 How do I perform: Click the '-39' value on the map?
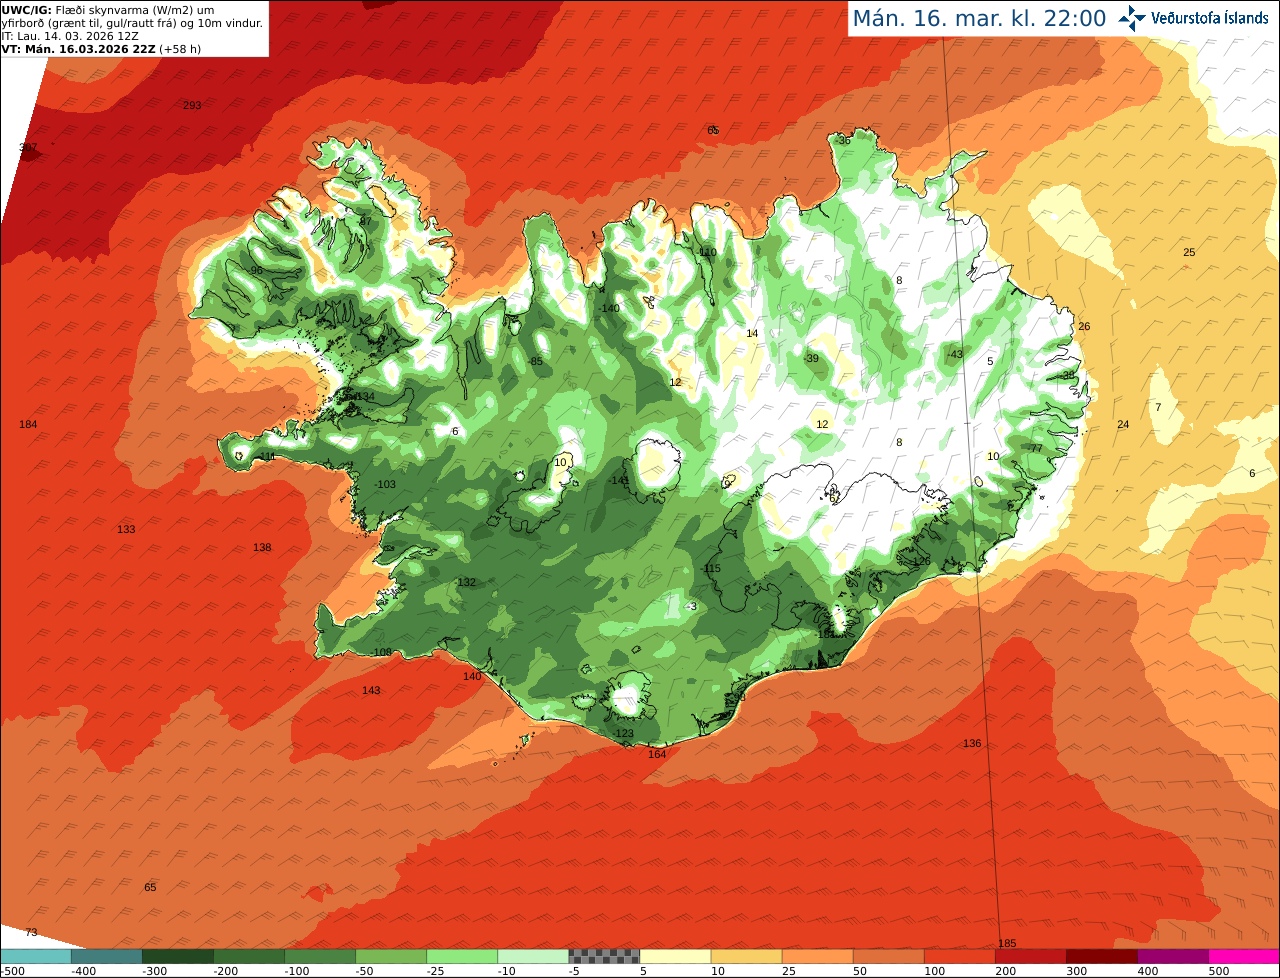point(811,359)
